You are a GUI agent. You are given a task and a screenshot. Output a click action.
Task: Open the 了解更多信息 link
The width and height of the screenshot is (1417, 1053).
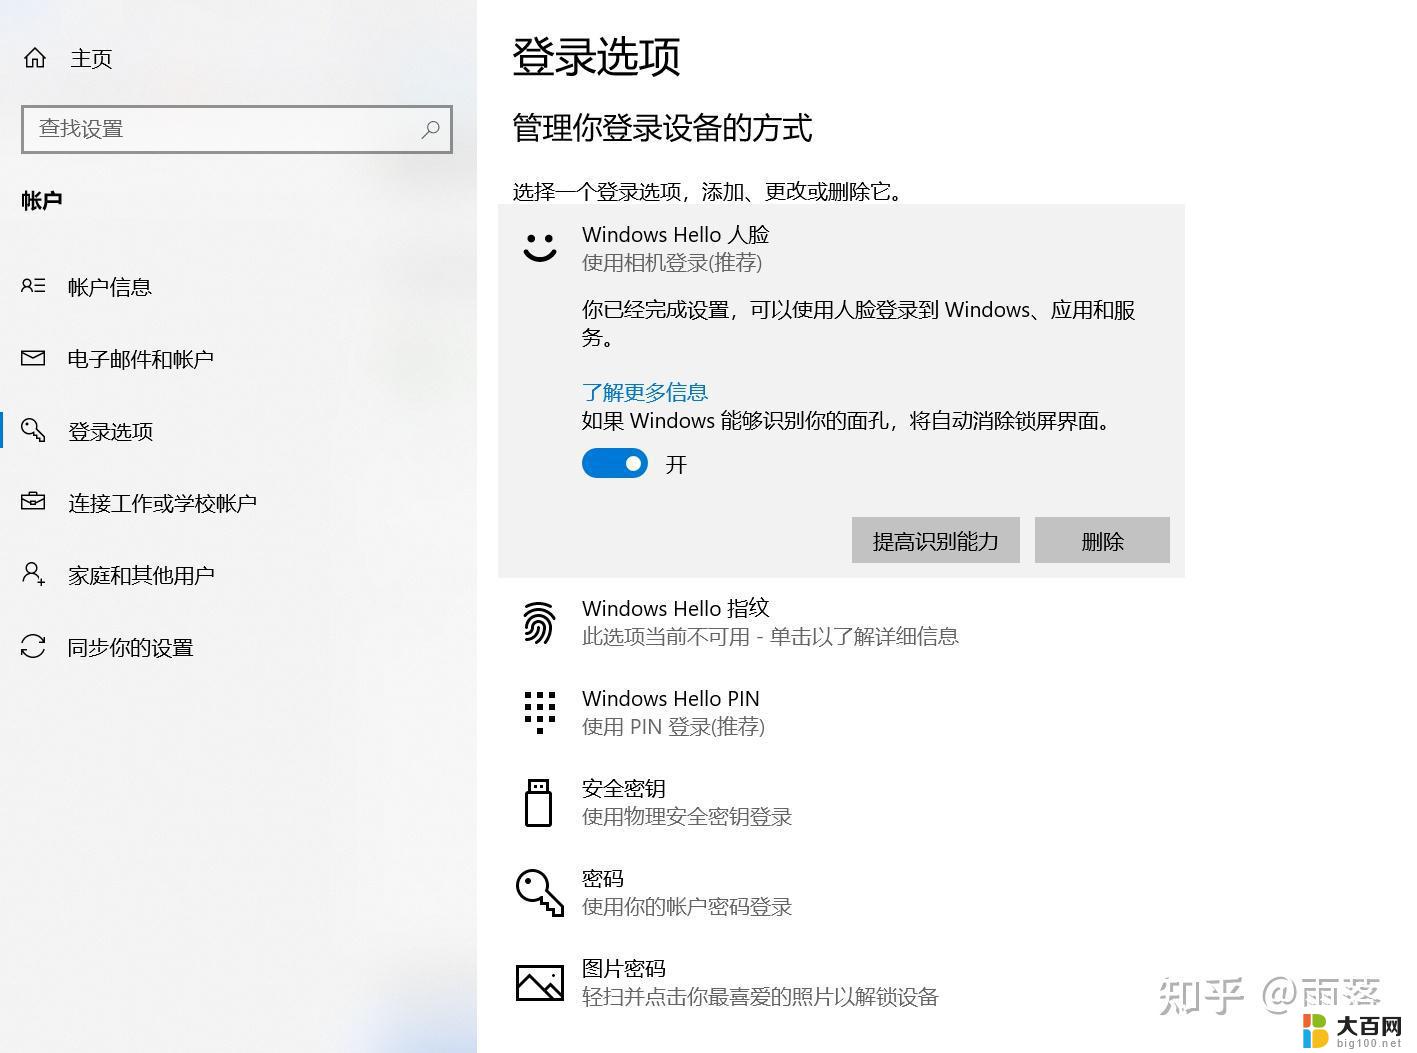645,392
